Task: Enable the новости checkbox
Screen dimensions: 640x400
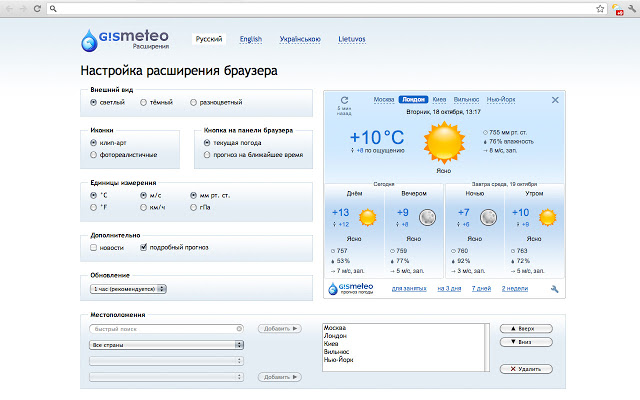Action: pyautogui.click(x=93, y=247)
